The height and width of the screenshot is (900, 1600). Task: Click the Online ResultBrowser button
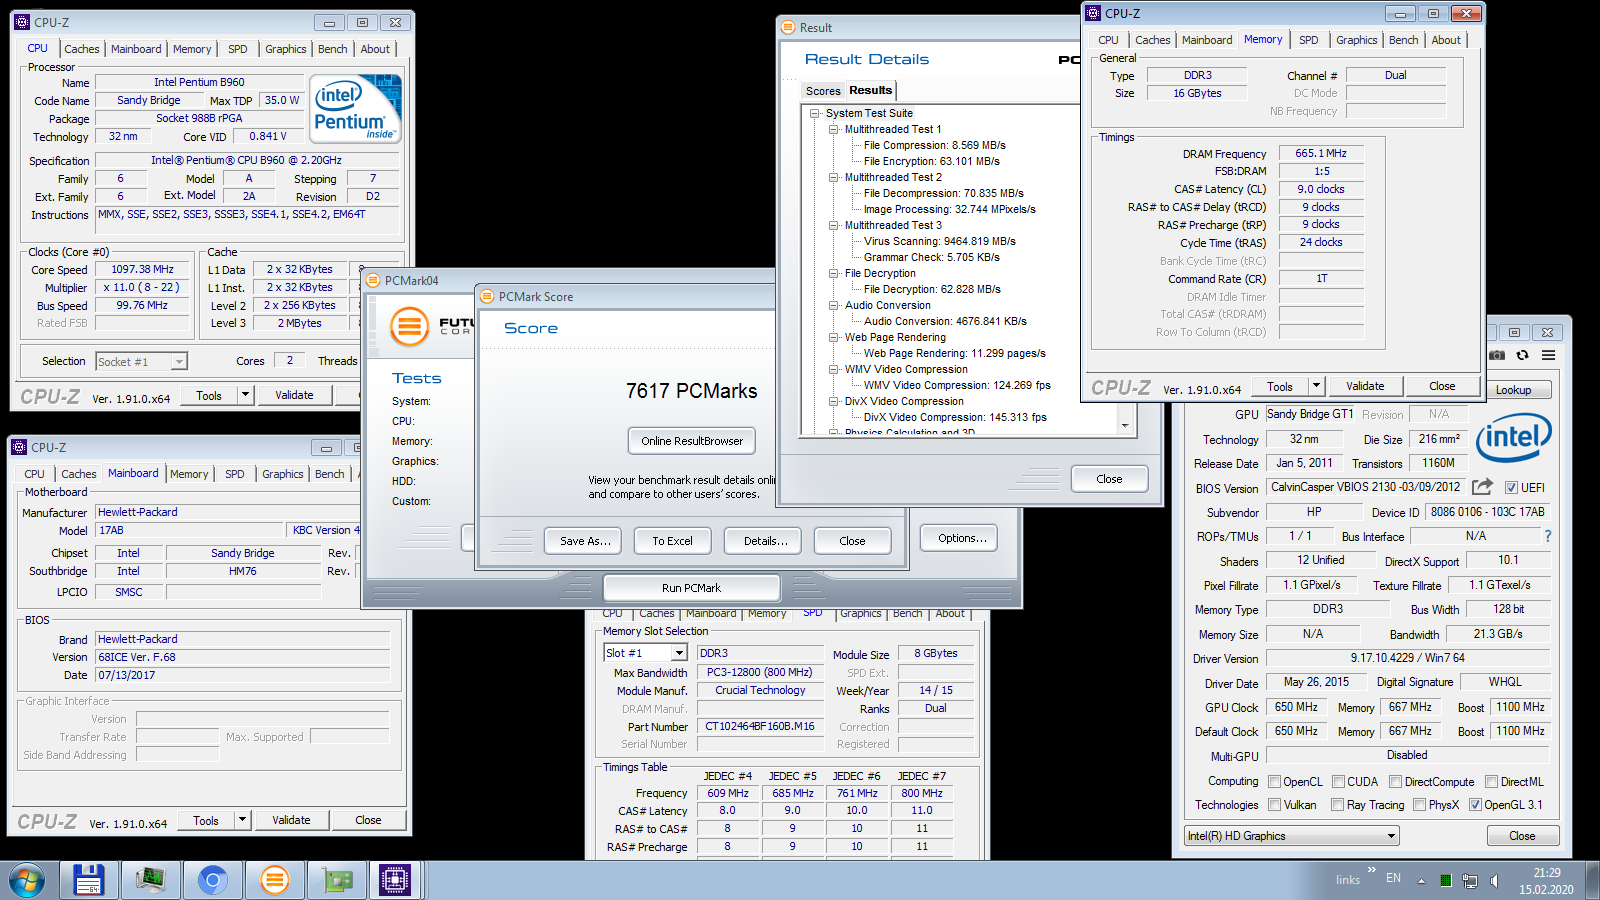pos(692,441)
